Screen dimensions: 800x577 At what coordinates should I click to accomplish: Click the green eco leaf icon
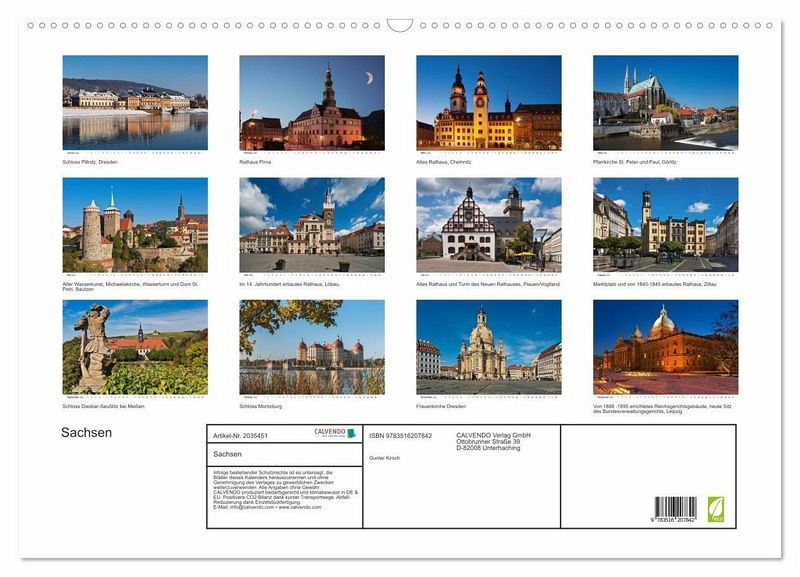[716, 508]
